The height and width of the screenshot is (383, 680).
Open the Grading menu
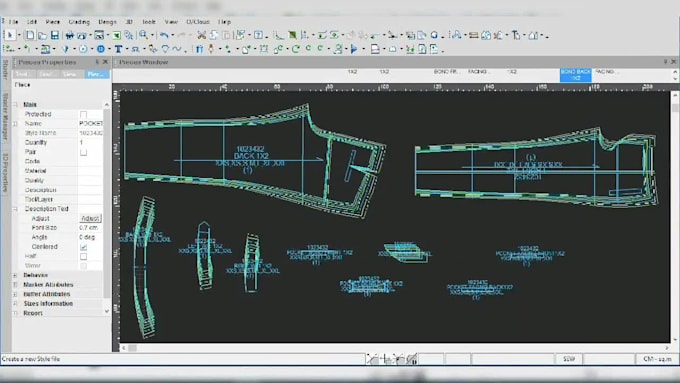(79, 22)
